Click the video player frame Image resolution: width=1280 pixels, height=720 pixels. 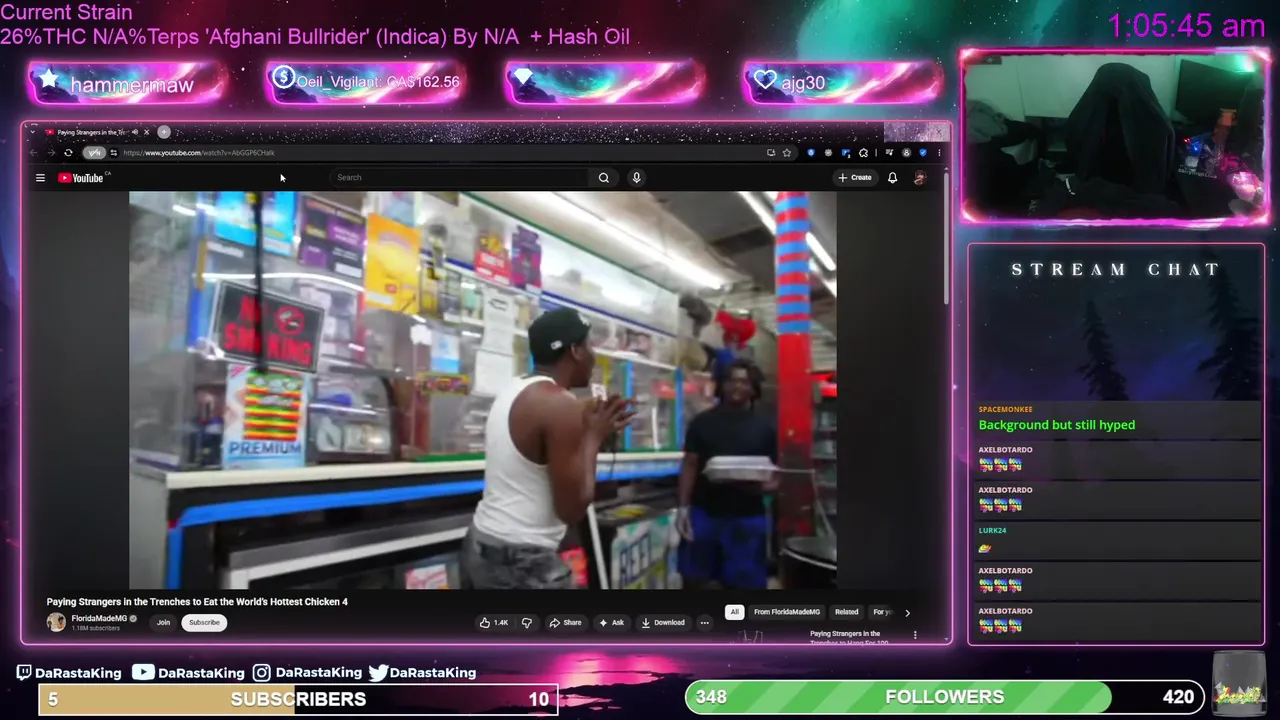(x=483, y=390)
